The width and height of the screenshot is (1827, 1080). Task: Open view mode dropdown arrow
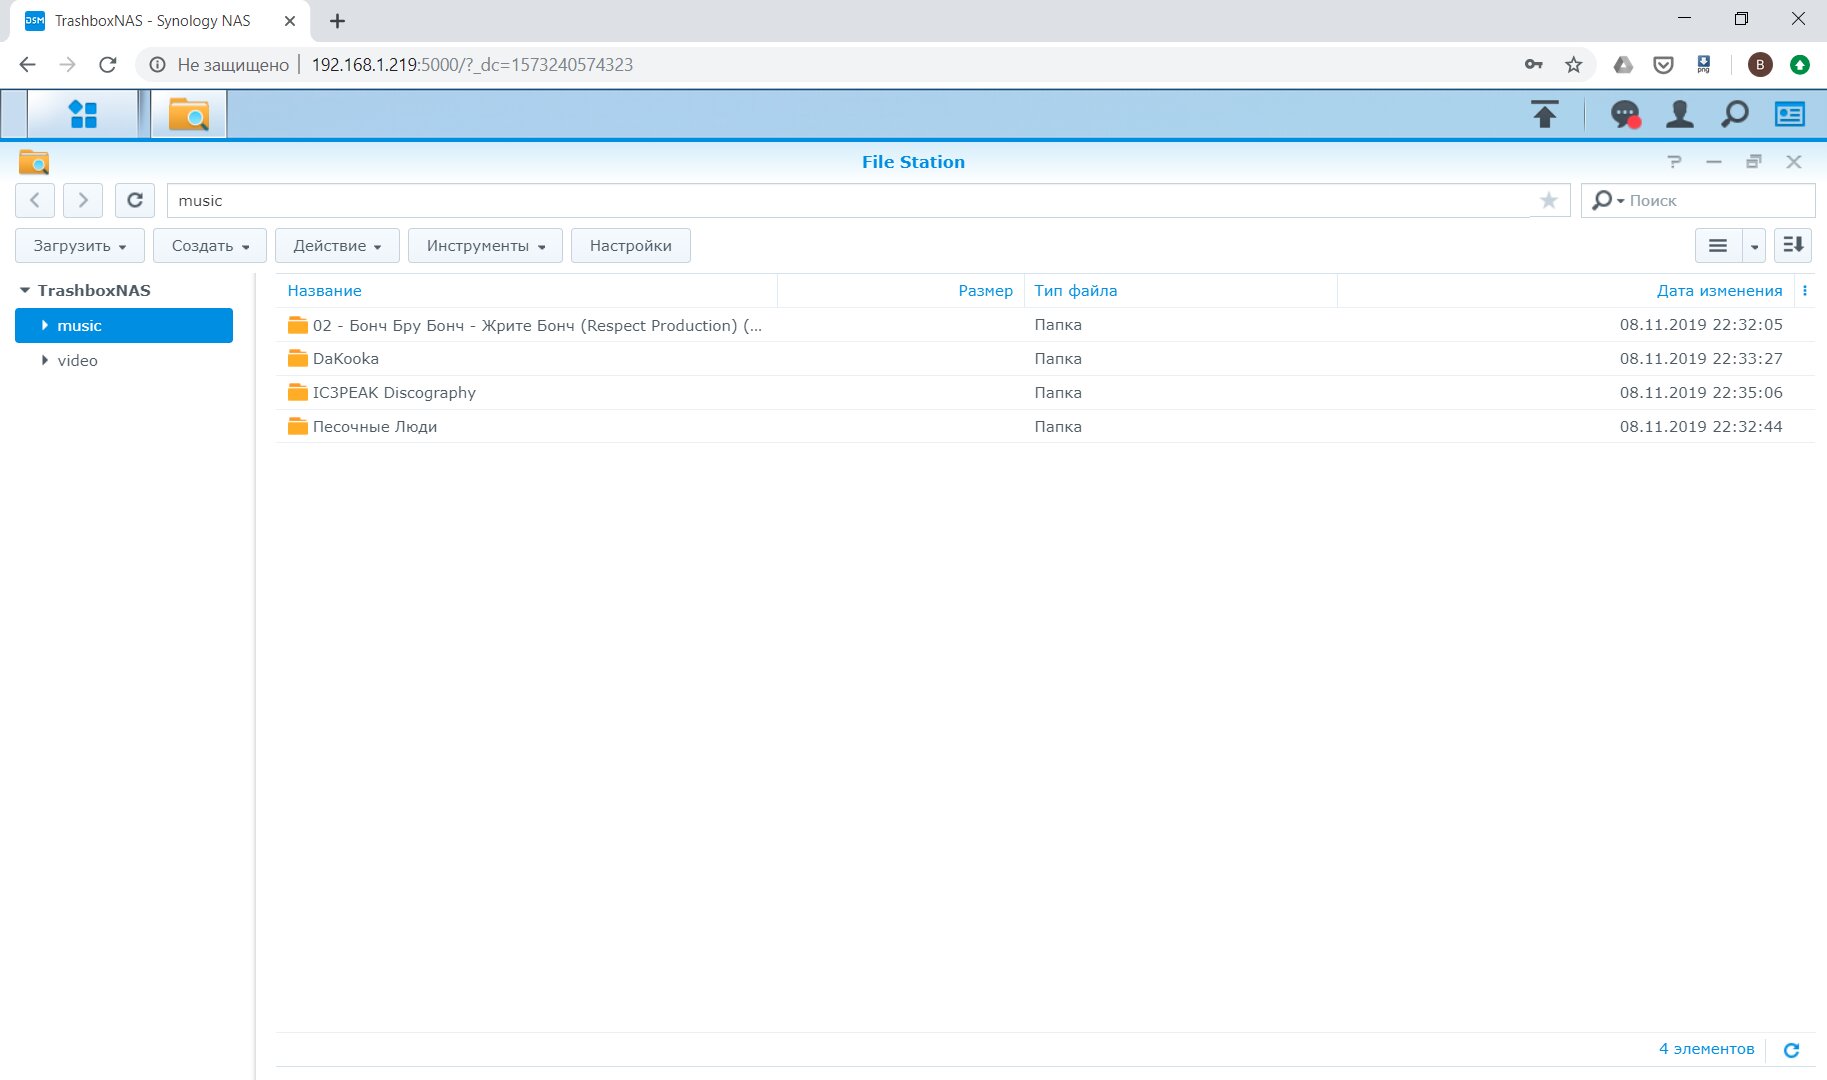pos(1754,245)
